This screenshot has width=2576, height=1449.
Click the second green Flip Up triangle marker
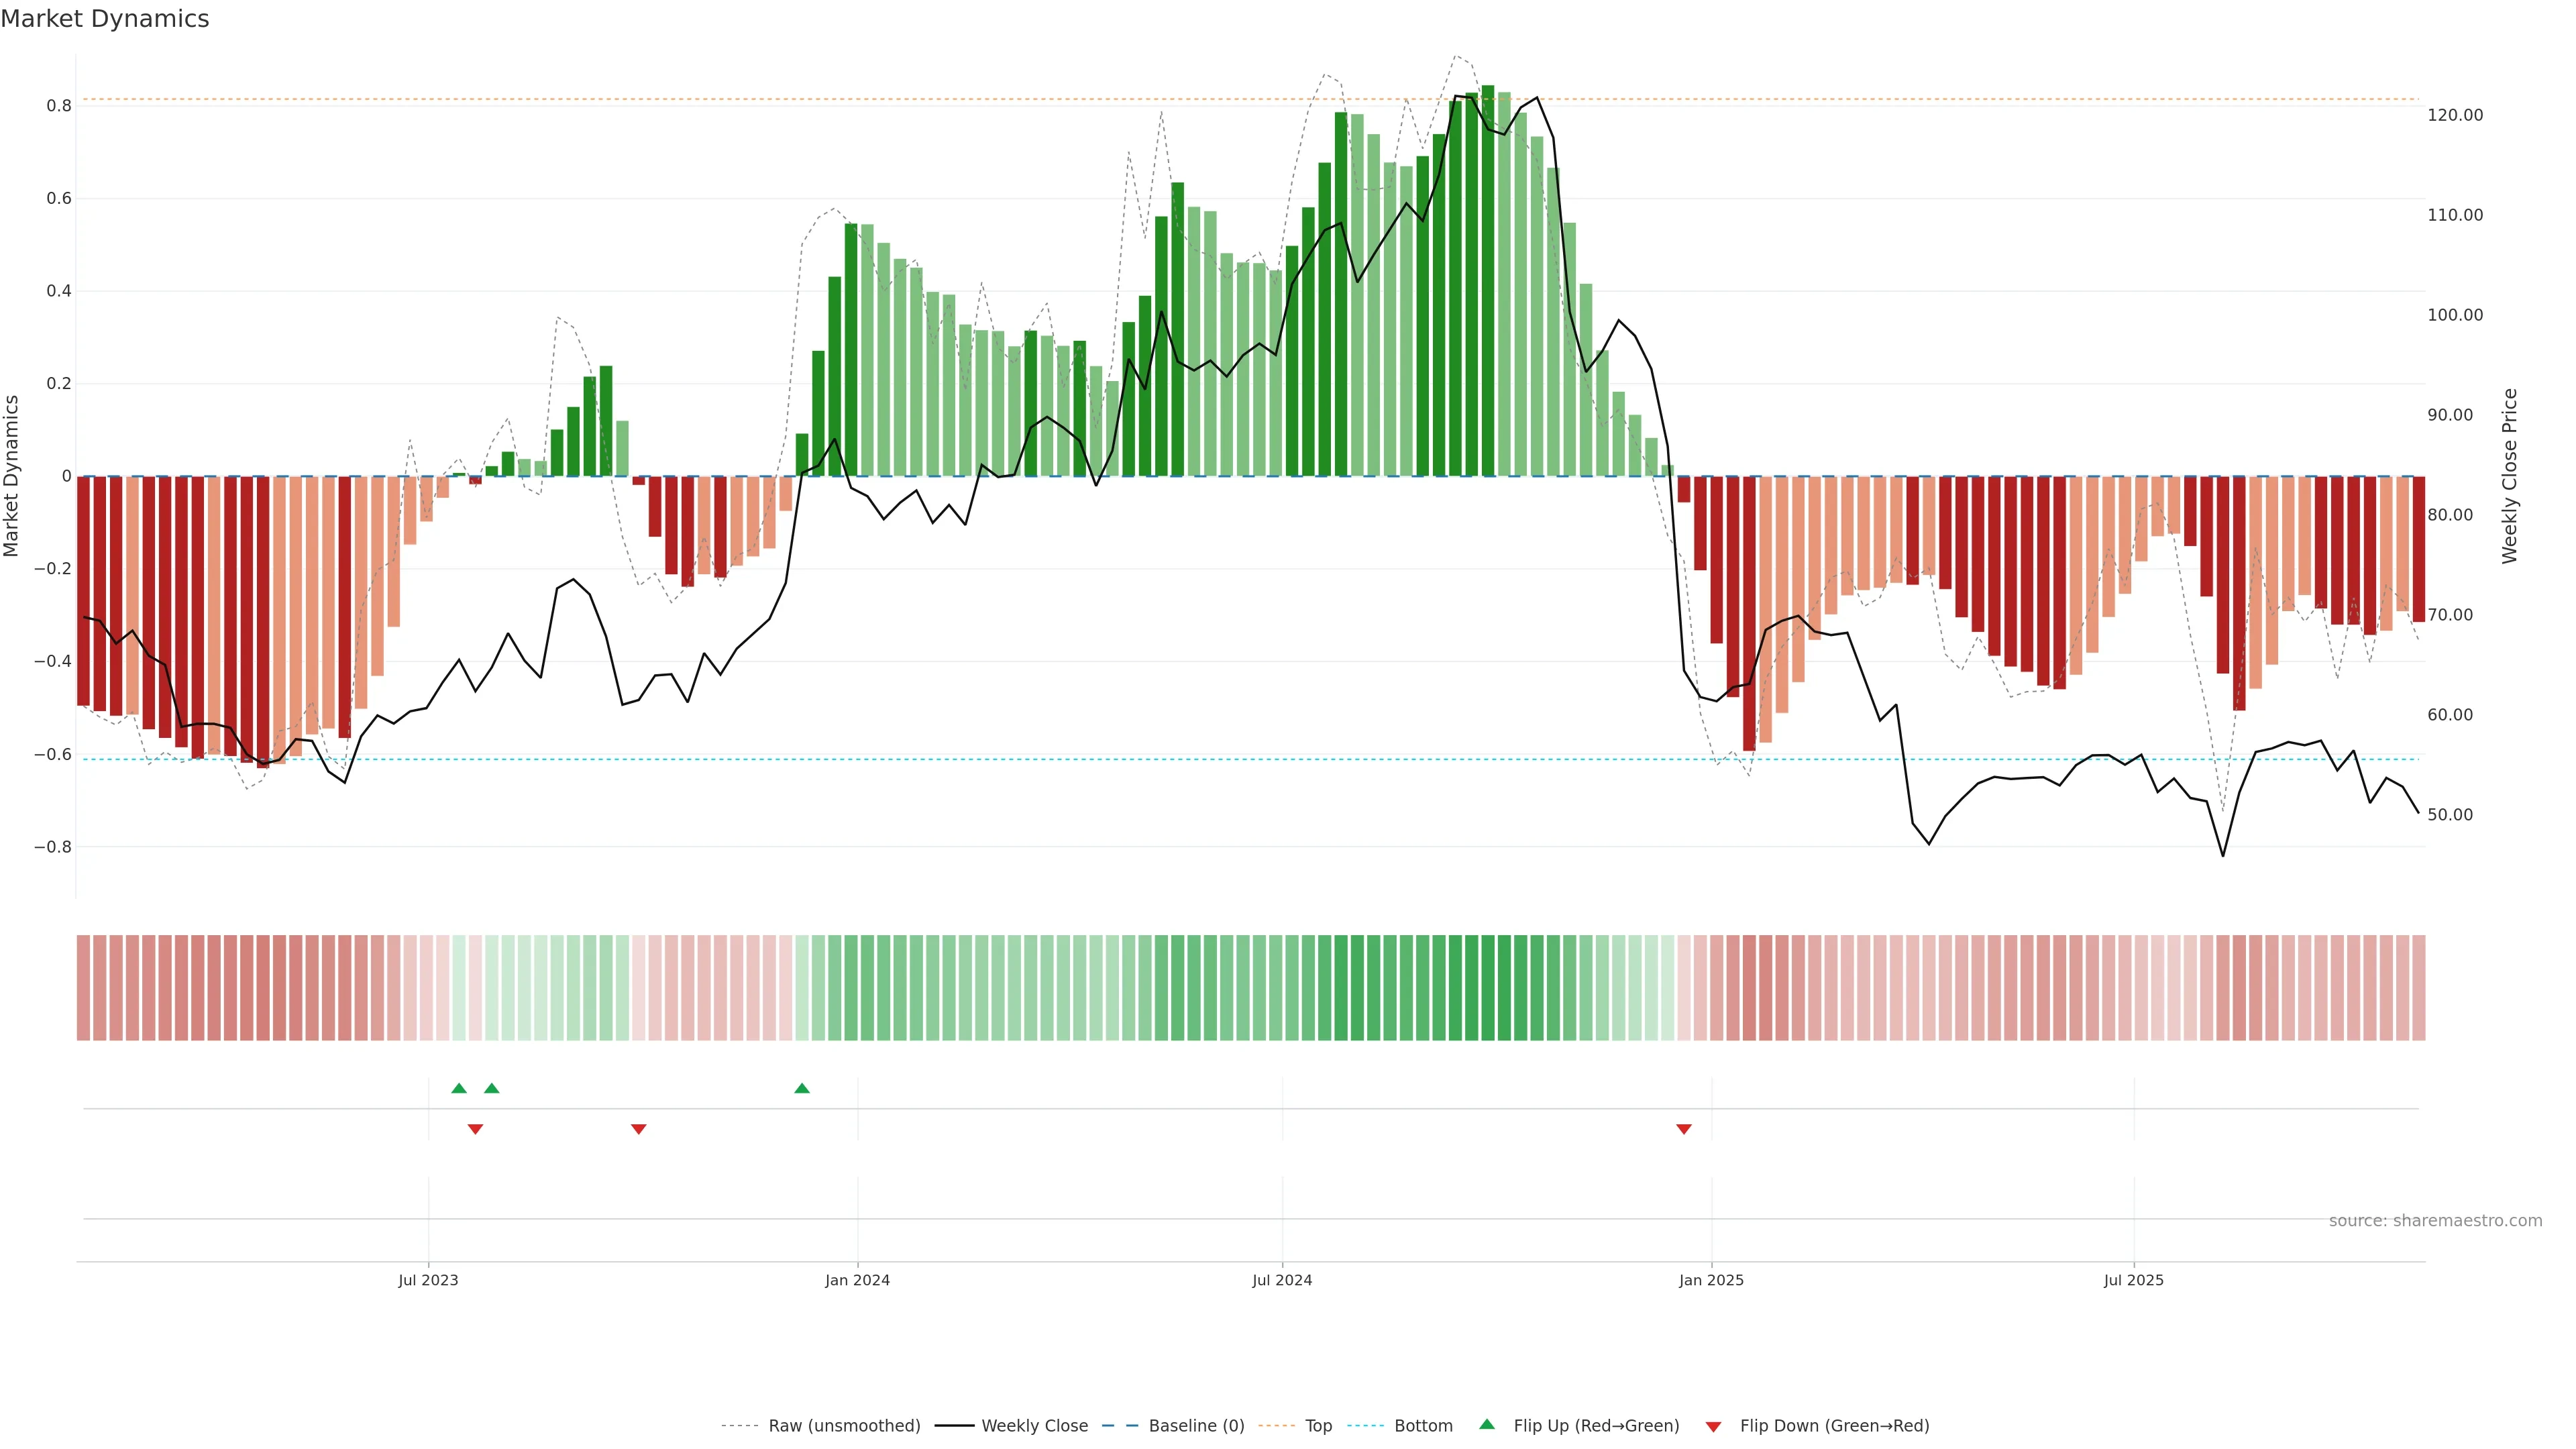point(491,1088)
